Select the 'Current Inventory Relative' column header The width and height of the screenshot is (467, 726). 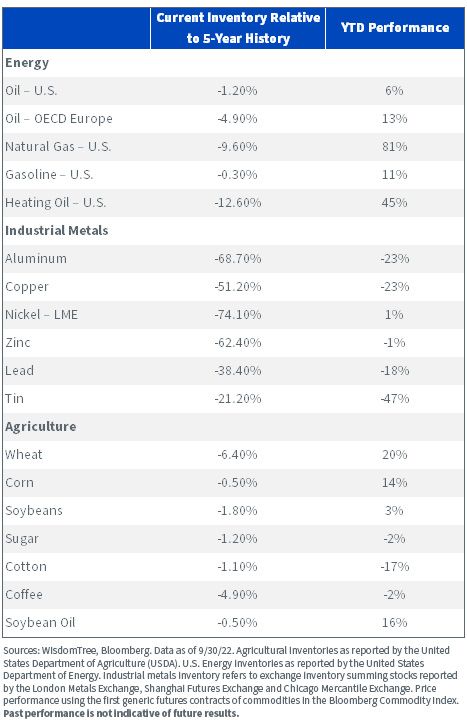coord(238,28)
